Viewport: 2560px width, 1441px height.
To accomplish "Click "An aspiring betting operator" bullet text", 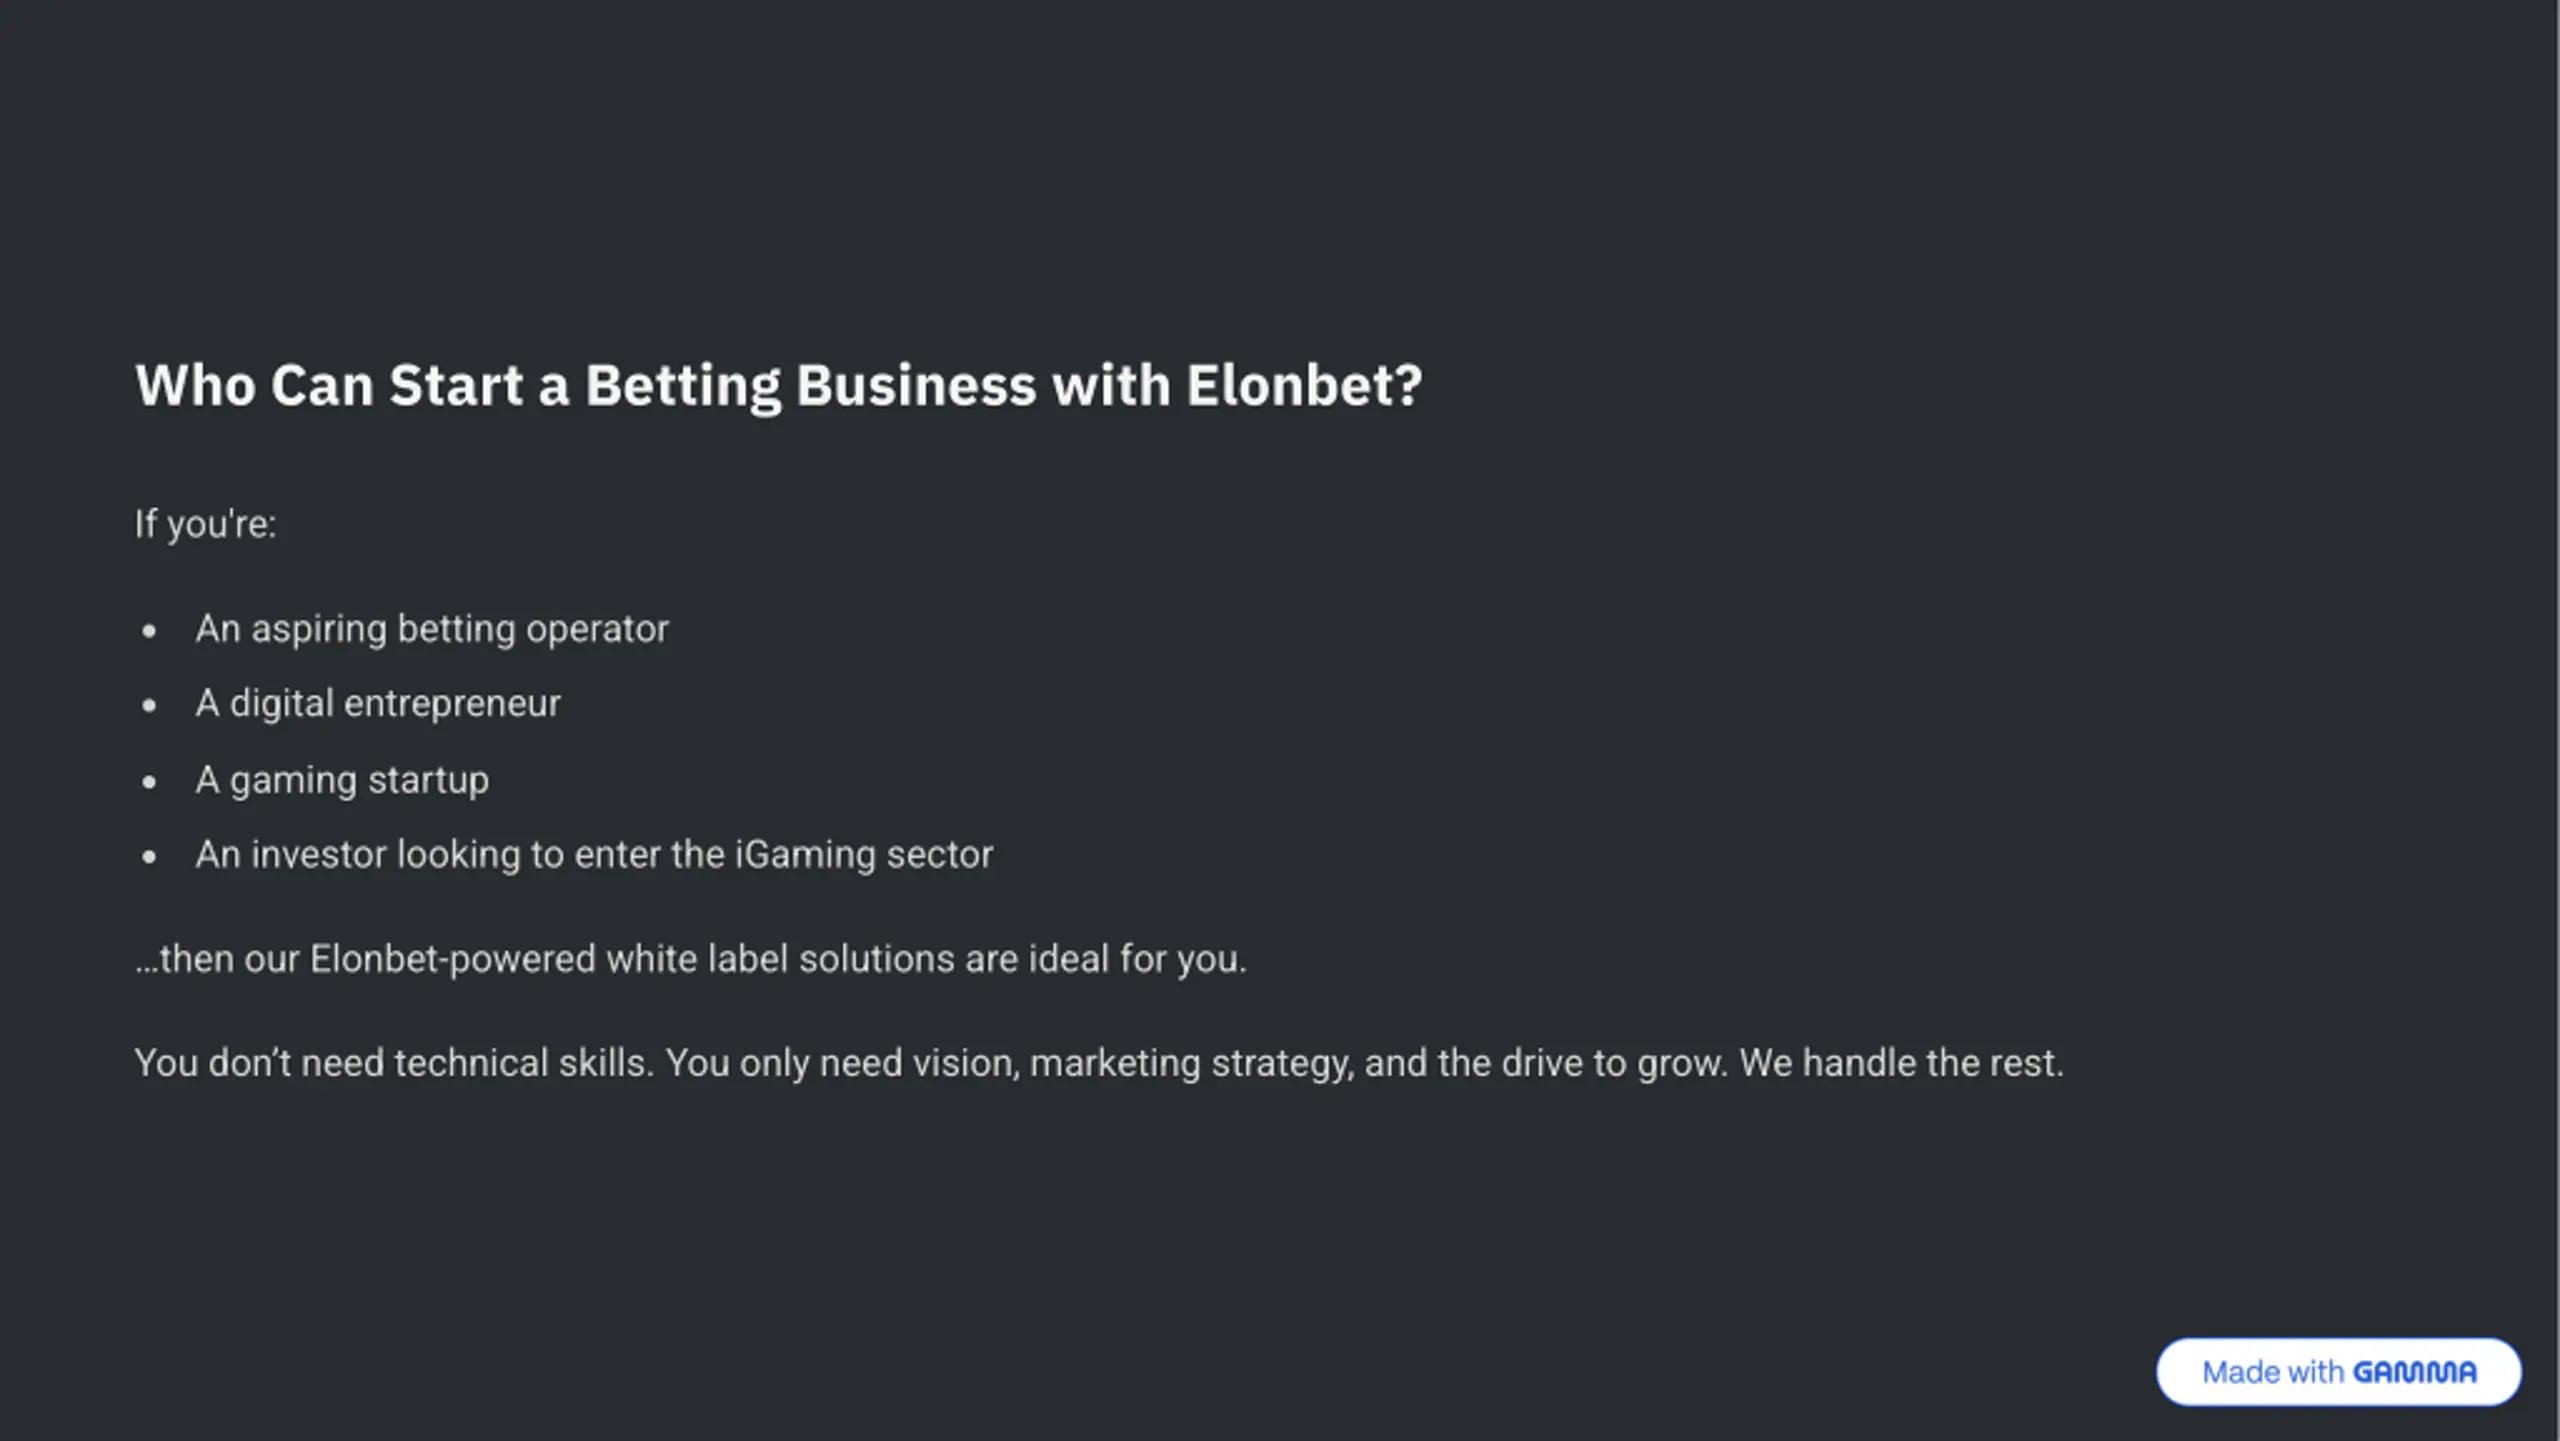I will [x=431, y=629].
